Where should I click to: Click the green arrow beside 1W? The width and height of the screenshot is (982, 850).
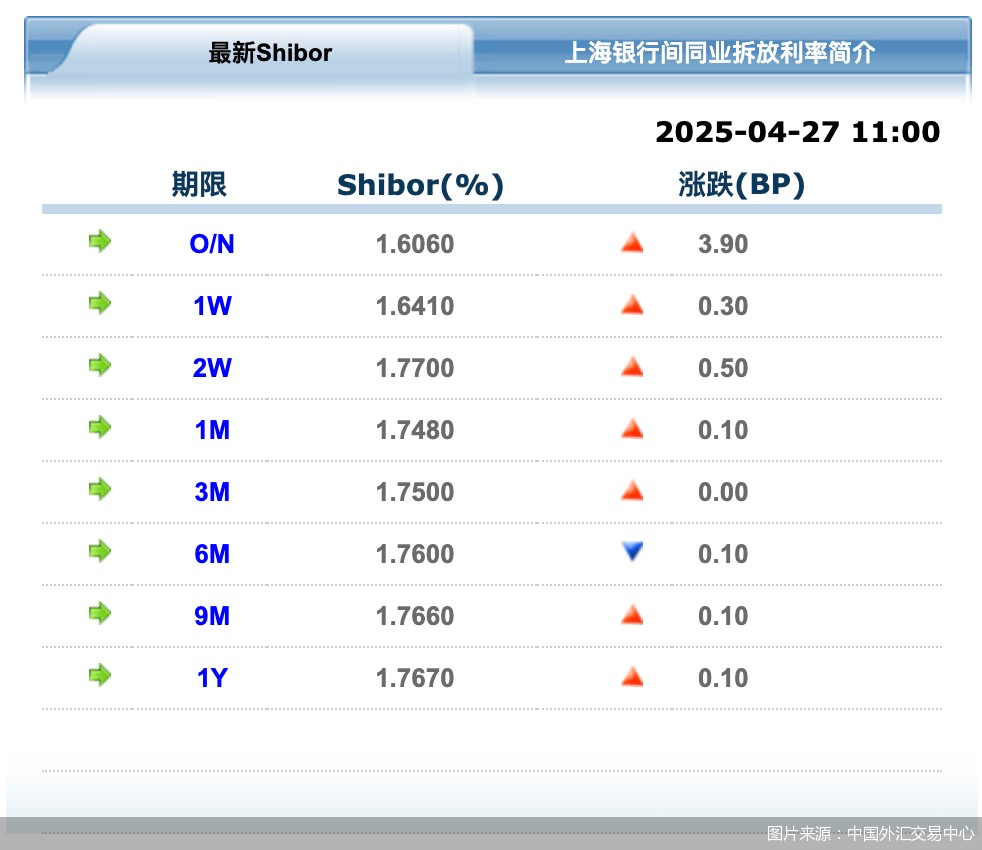coord(100,303)
